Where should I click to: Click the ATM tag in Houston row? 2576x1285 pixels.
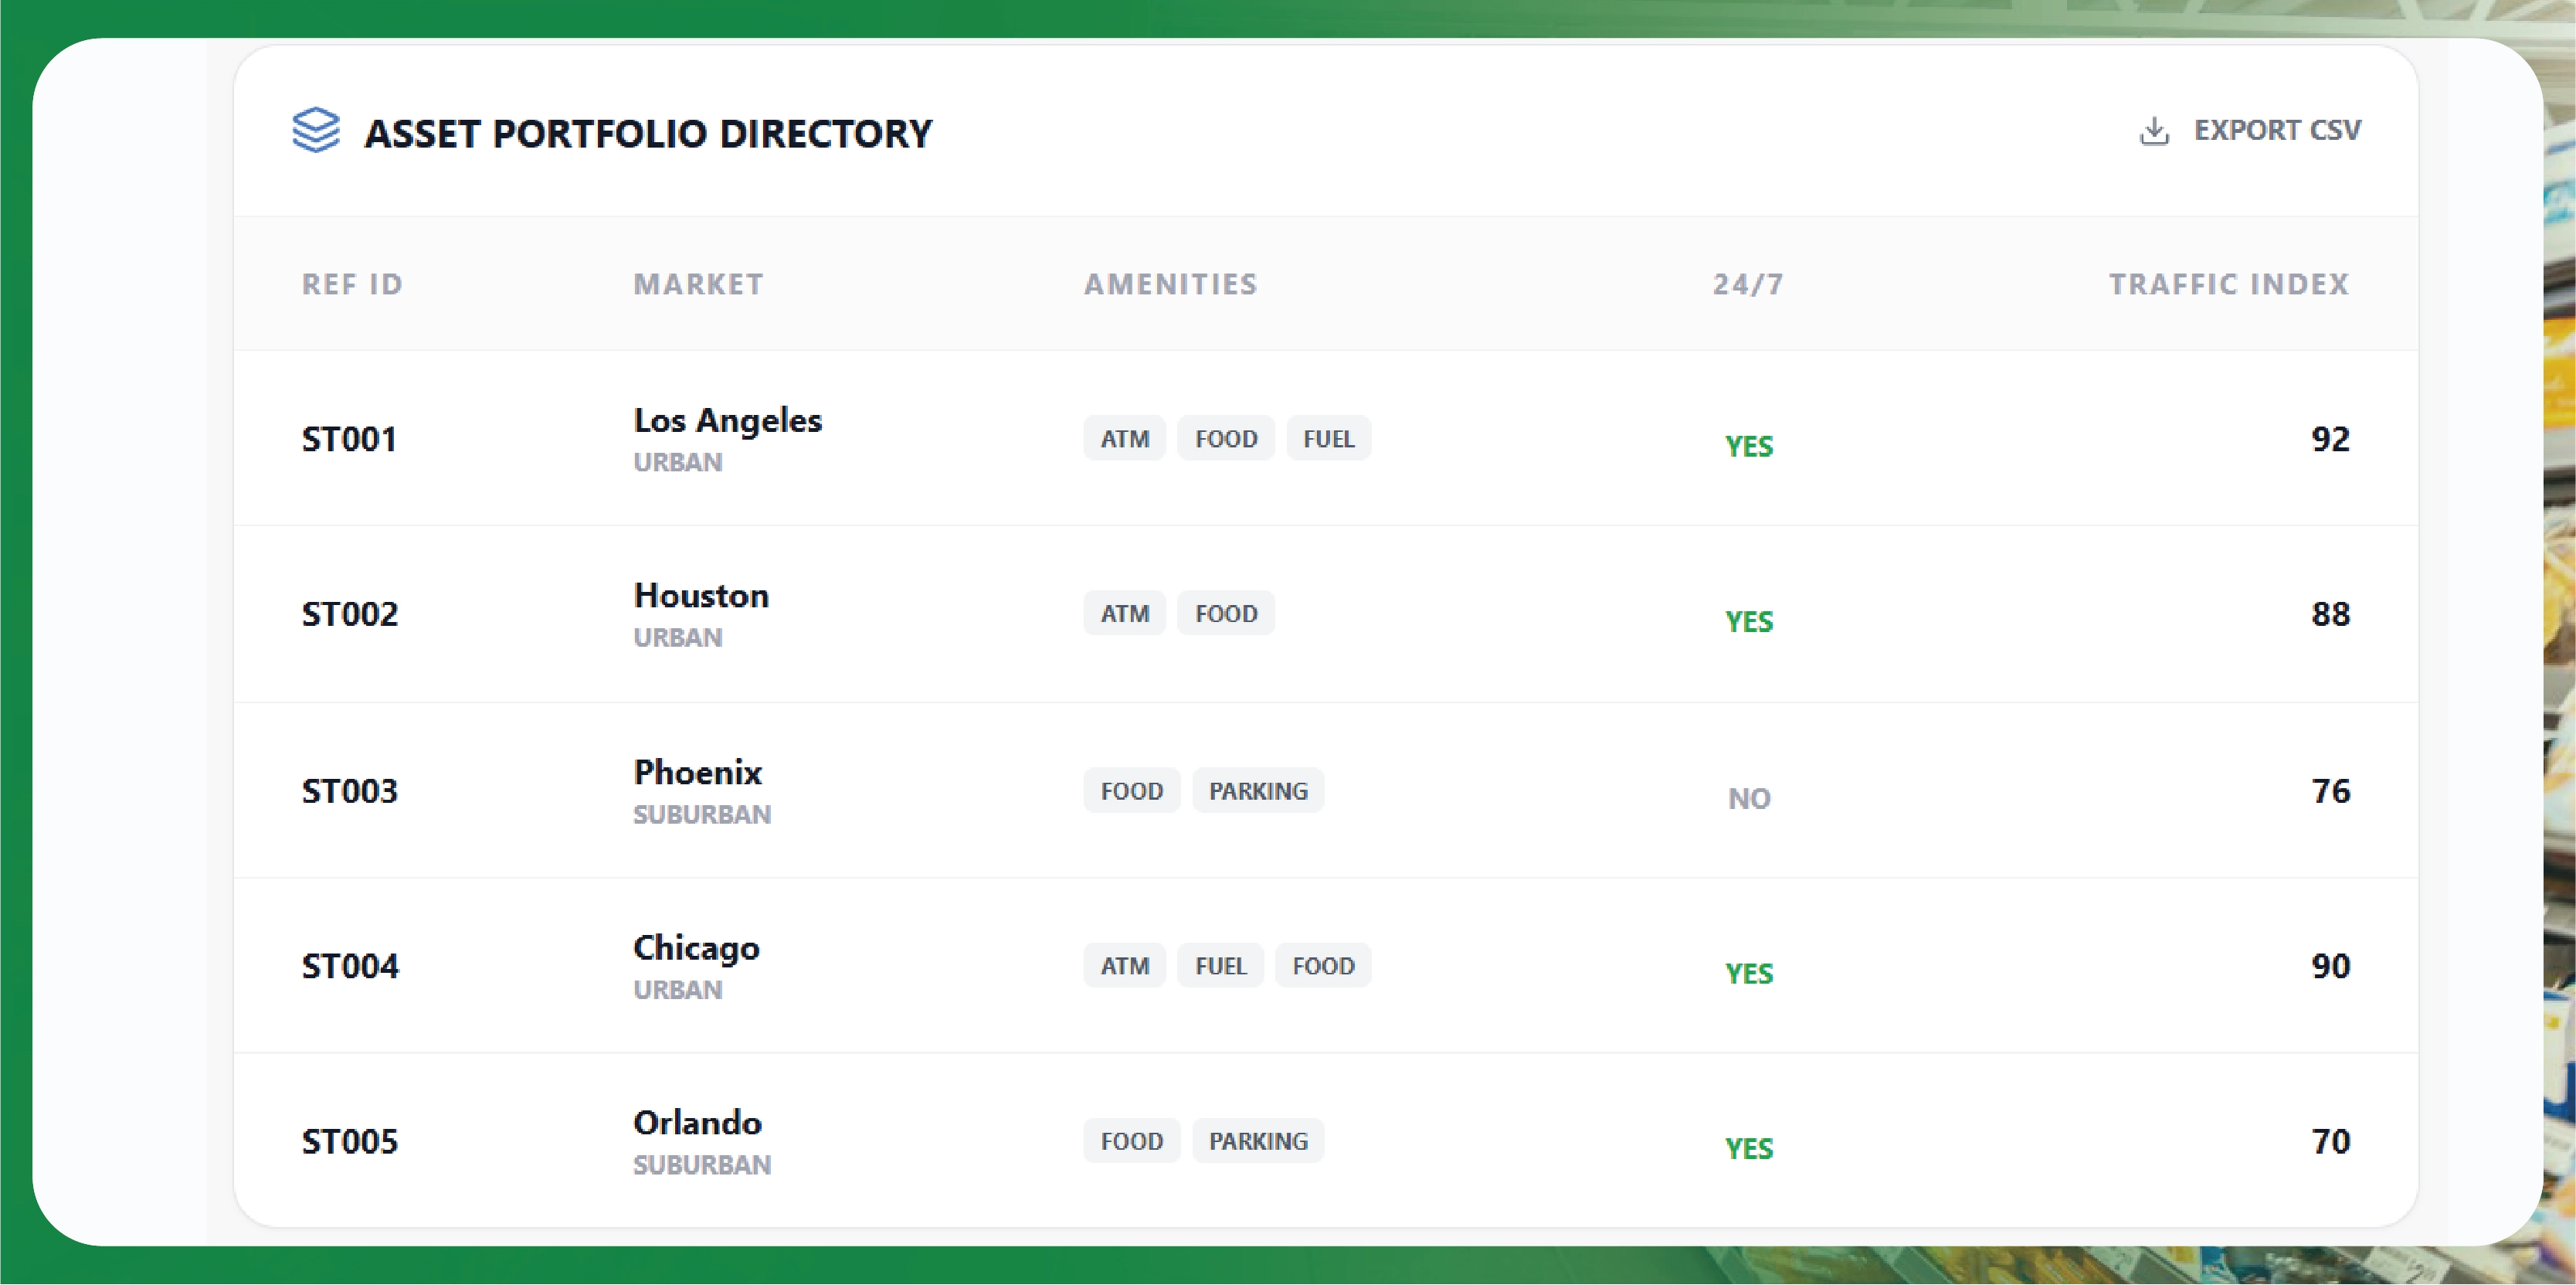tap(1124, 614)
